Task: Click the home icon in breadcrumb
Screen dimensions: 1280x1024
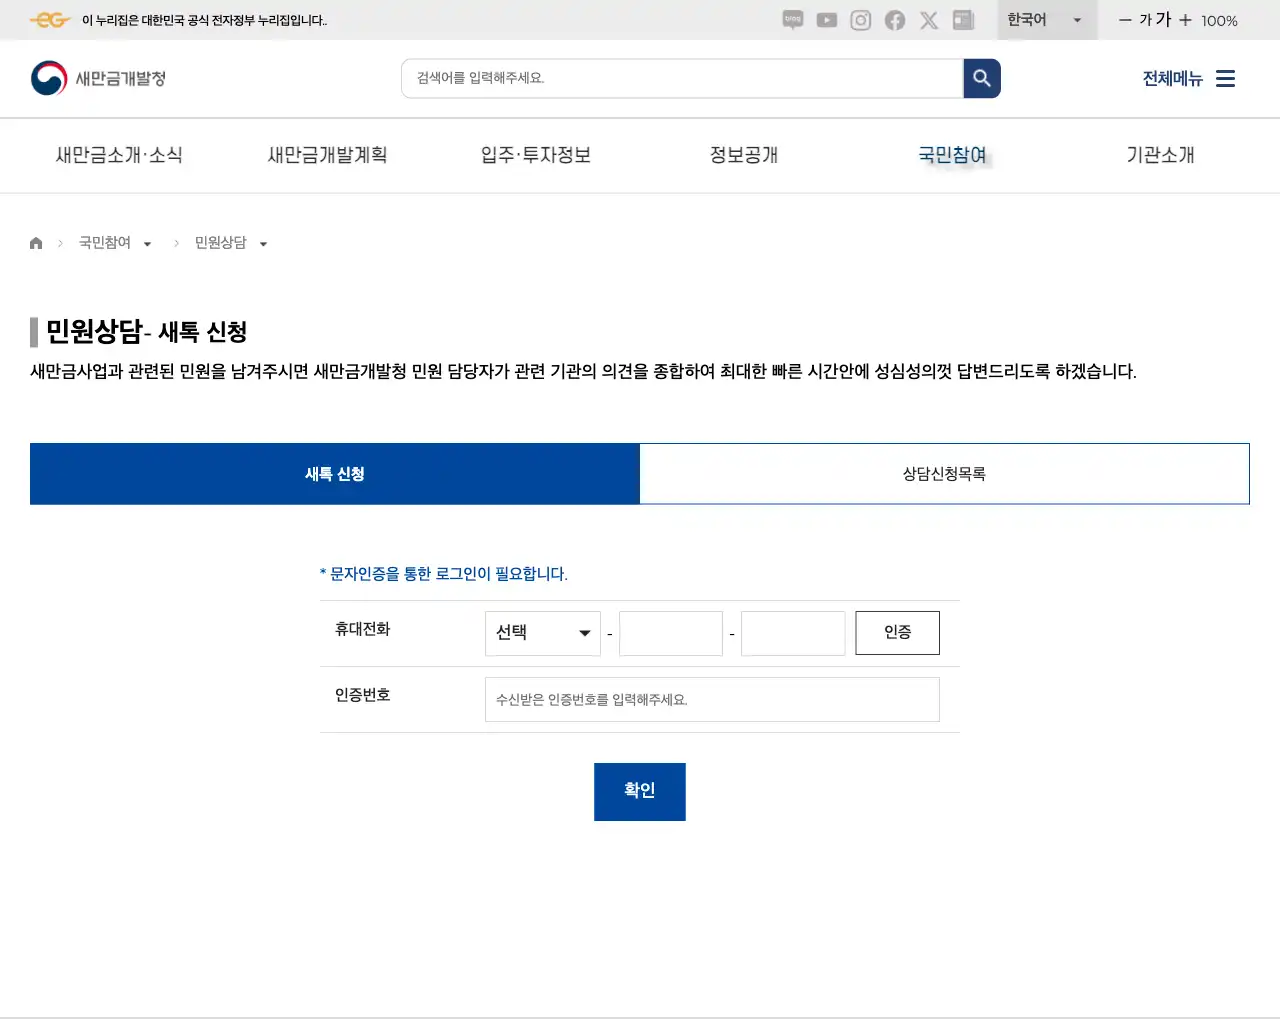Action: click(36, 243)
